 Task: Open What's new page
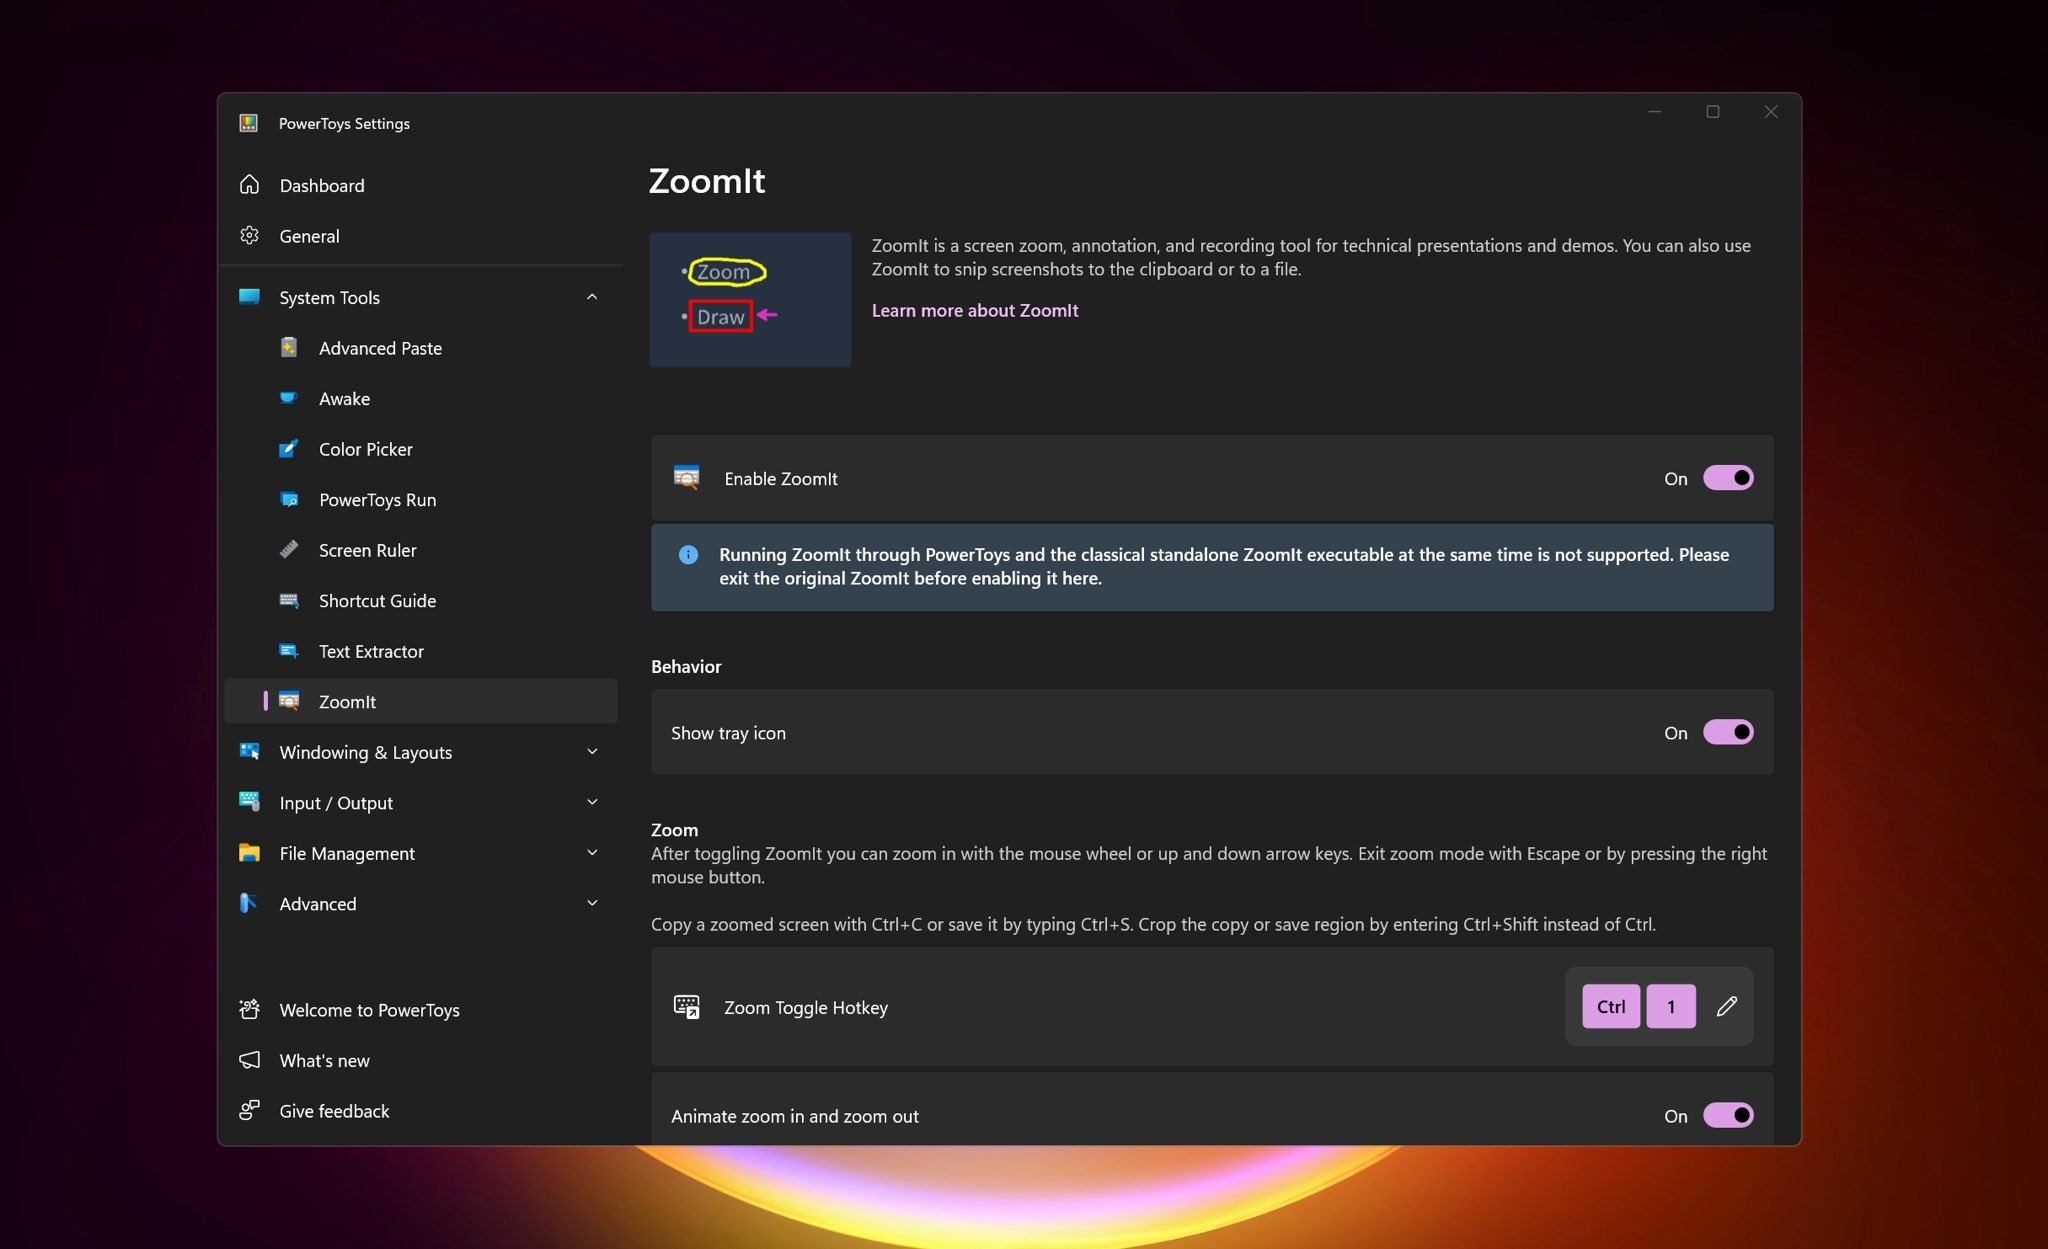421,1060
